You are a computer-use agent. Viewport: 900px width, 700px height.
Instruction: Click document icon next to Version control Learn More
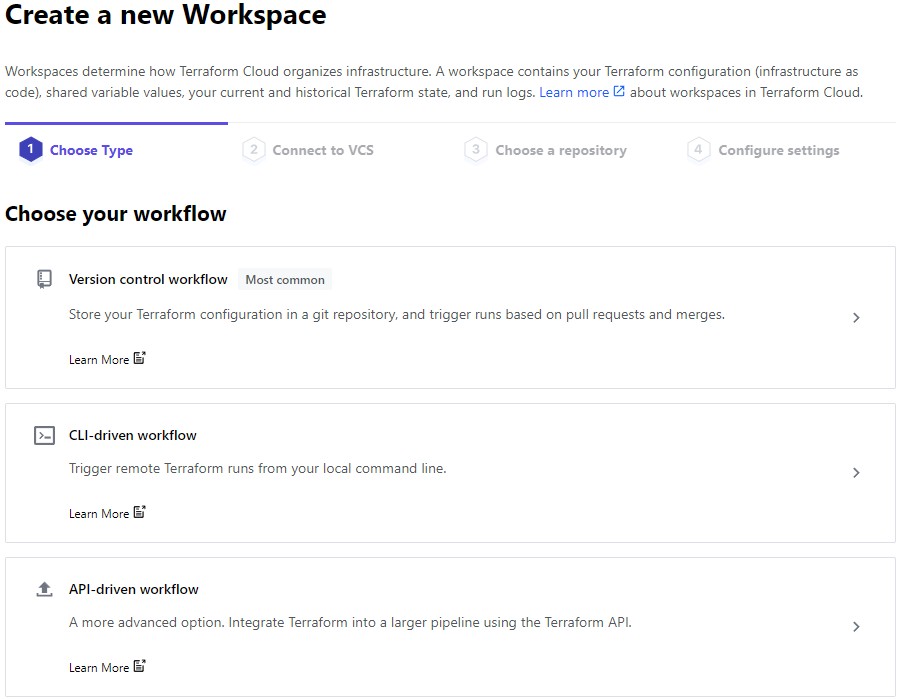[139, 358]
